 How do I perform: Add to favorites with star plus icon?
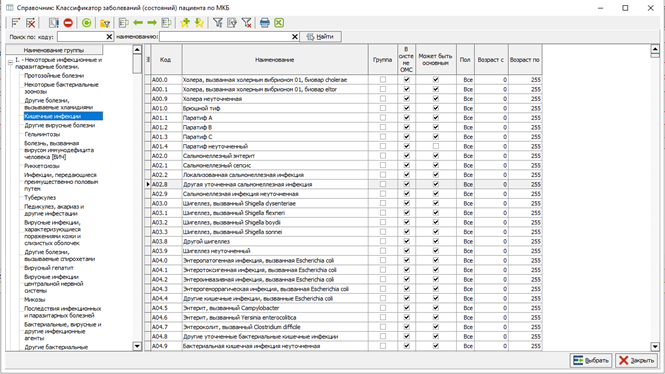(x=185, y=23)
